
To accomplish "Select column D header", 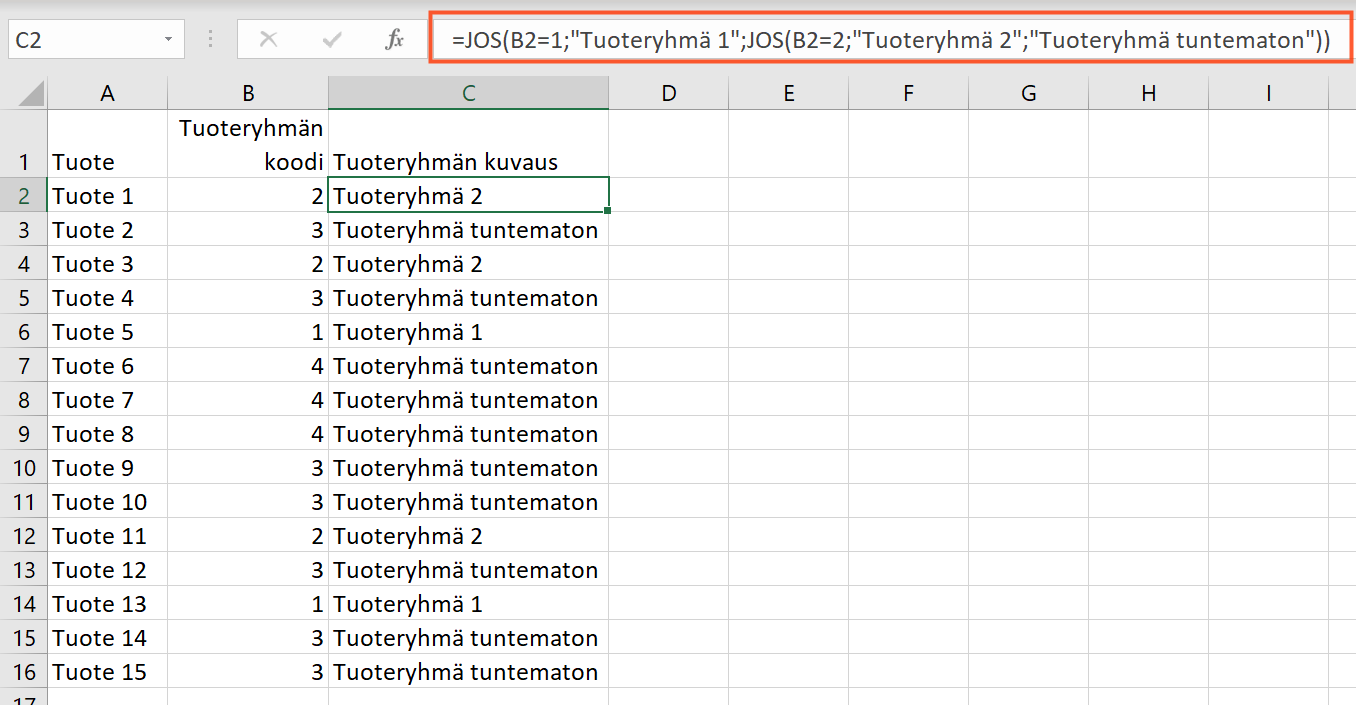I will pos(669,94).
